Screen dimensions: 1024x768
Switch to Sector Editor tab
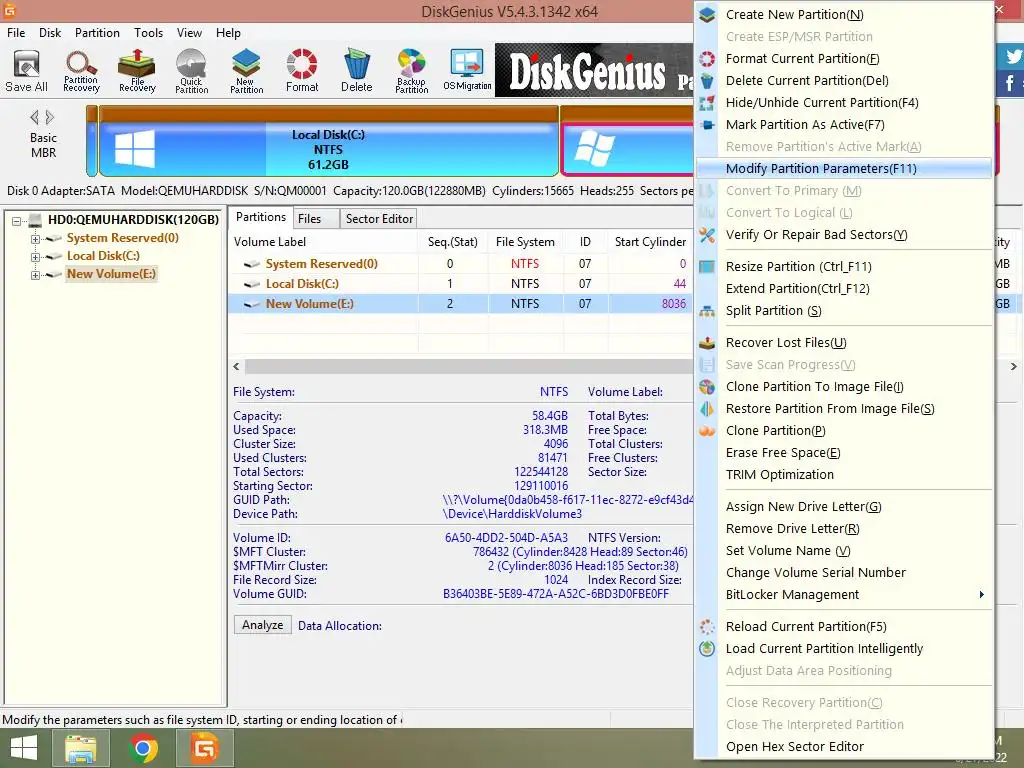(x=379, y=219)
